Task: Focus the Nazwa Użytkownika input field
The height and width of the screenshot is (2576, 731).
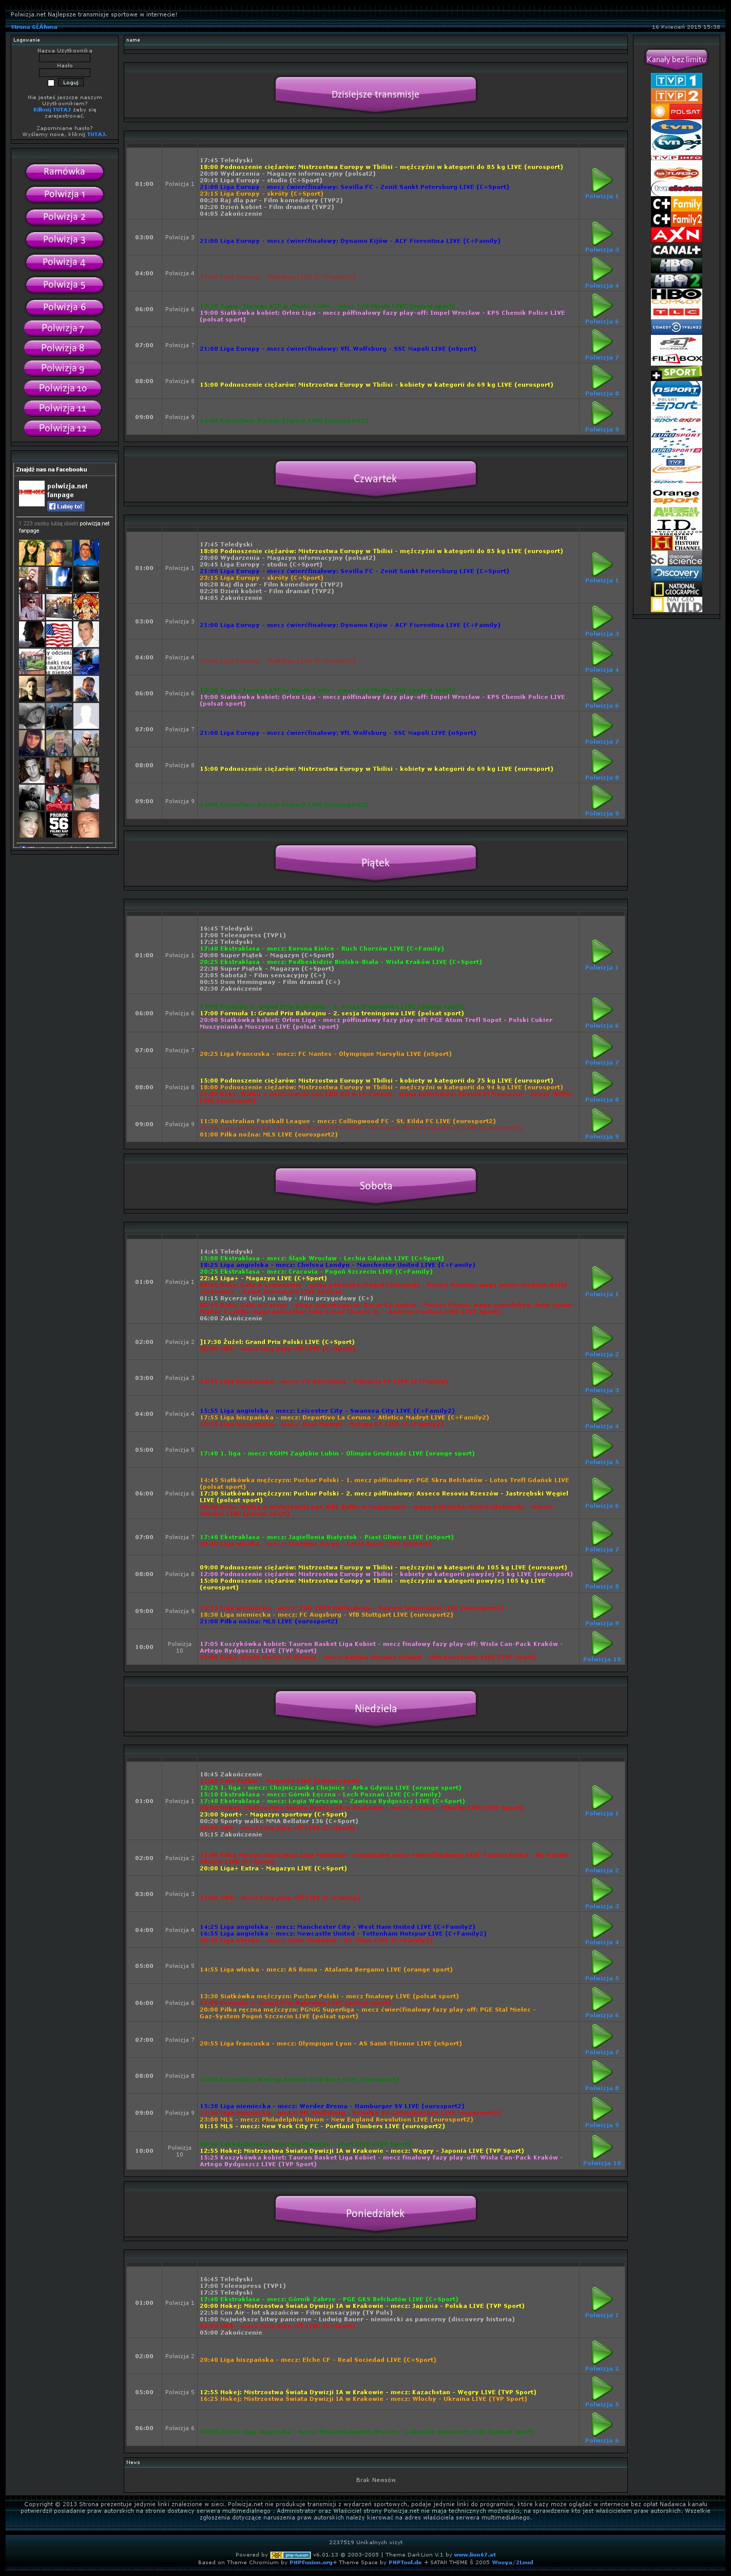Action: click(x=64, y=58)
